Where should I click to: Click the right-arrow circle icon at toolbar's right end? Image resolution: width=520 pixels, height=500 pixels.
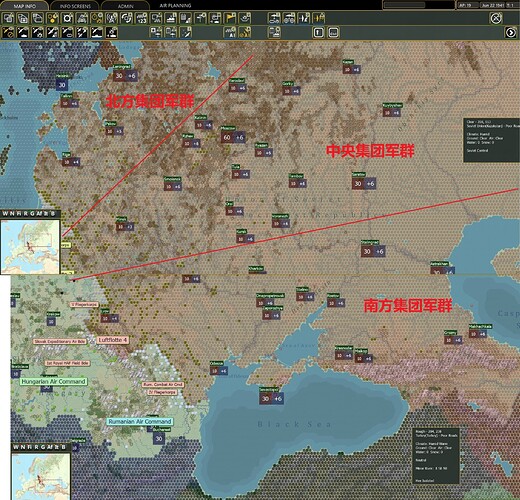pos(510,33)
